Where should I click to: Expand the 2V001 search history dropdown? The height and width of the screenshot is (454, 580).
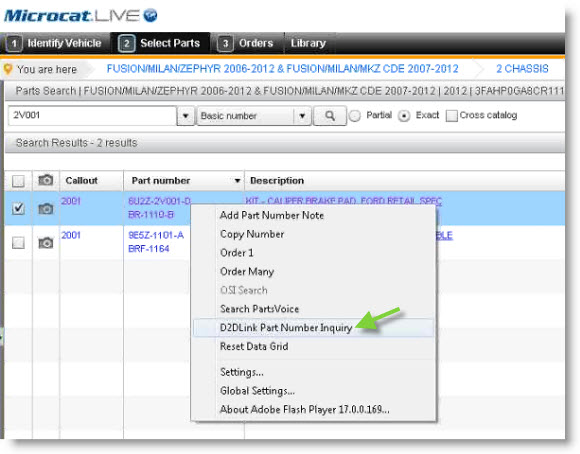click(185, 116)
